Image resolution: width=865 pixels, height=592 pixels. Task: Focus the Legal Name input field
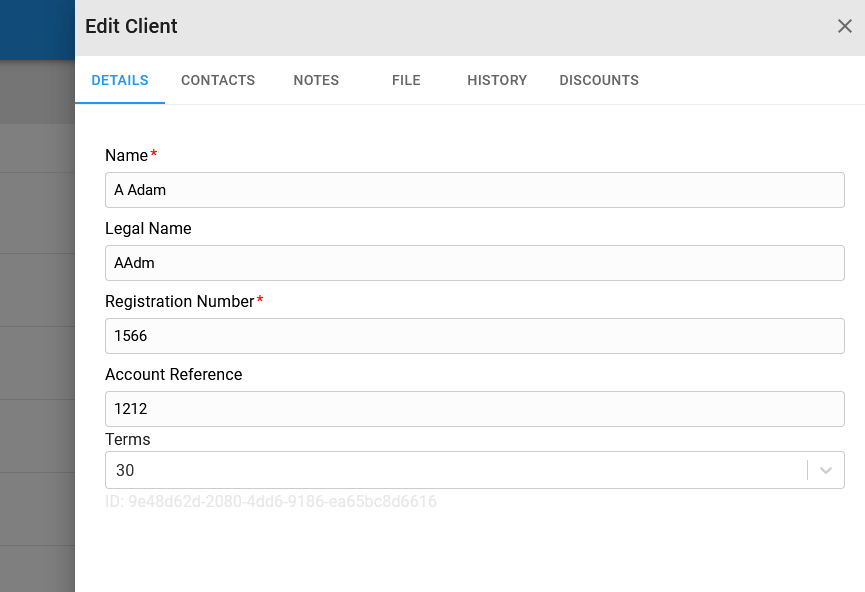(x=474, y=263)
